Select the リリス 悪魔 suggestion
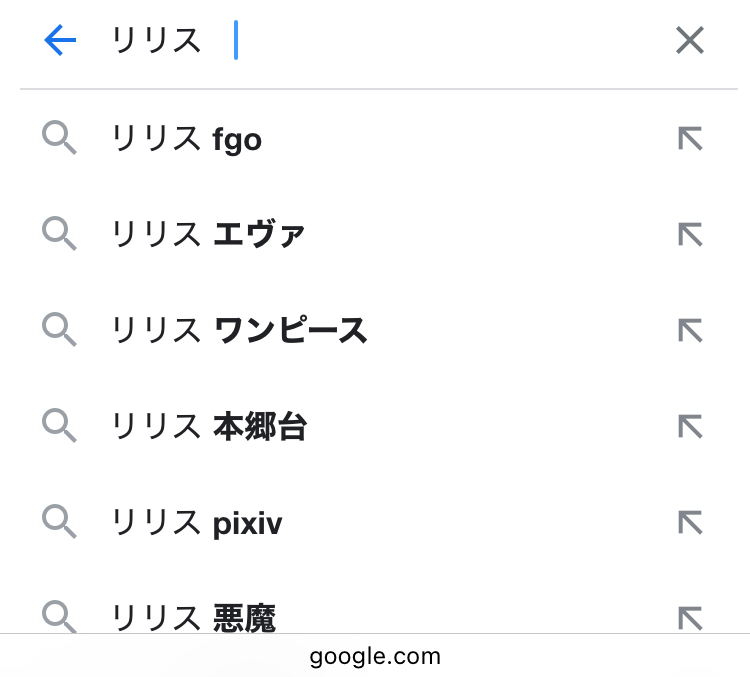750x677 pixels. point(194,617)
